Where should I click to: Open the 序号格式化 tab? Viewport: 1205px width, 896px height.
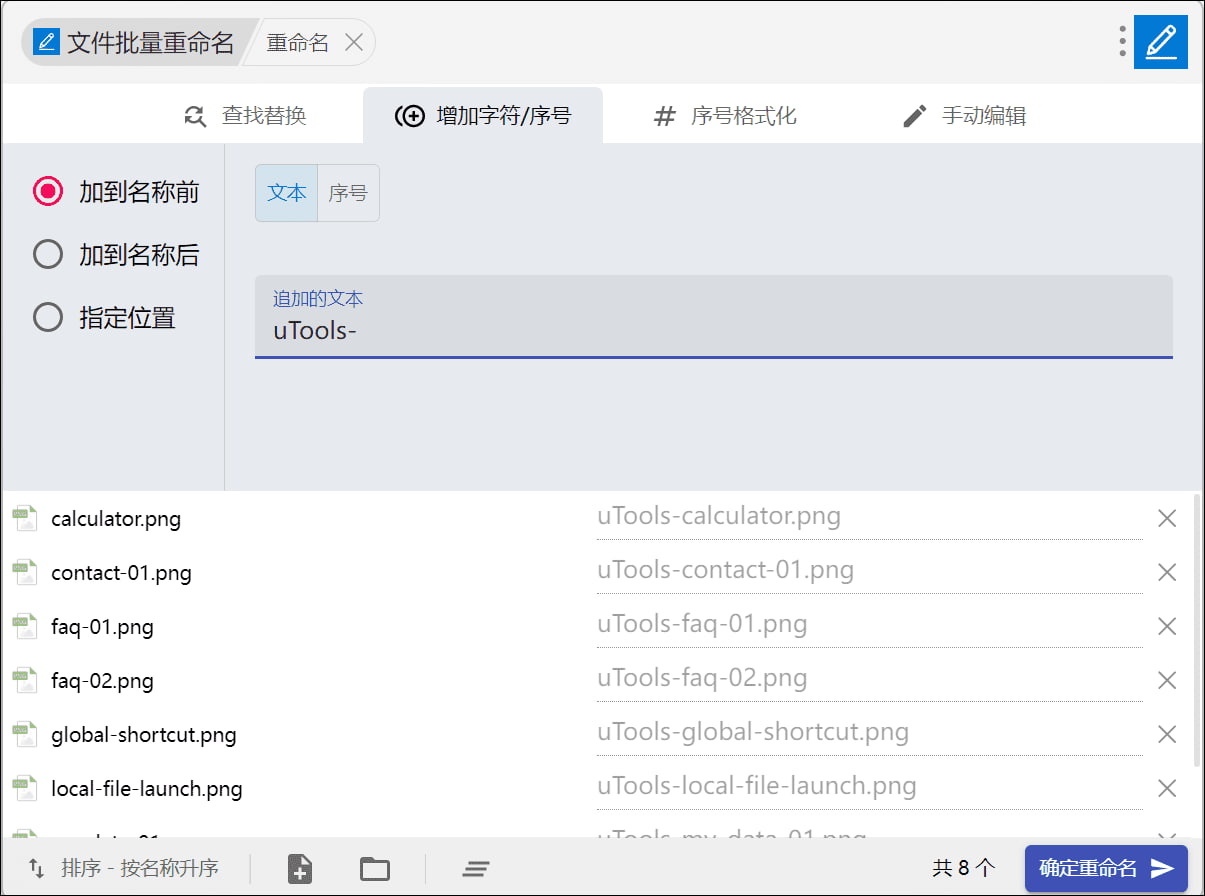(x=724, y=116)
